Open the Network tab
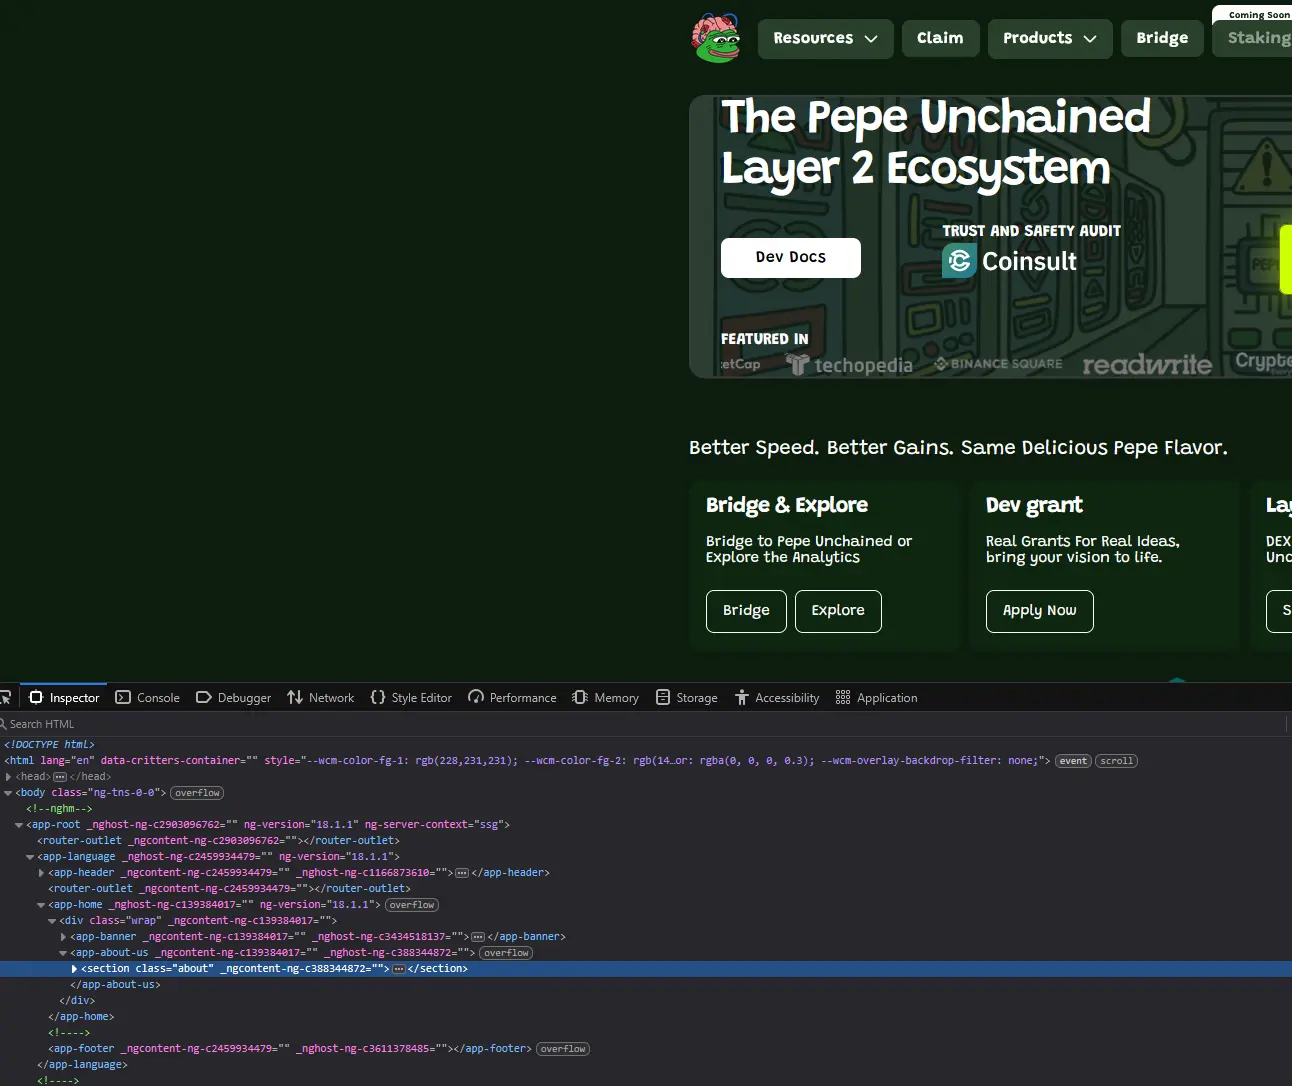This screenshot has width=1292, height=1086. point(321,698)
